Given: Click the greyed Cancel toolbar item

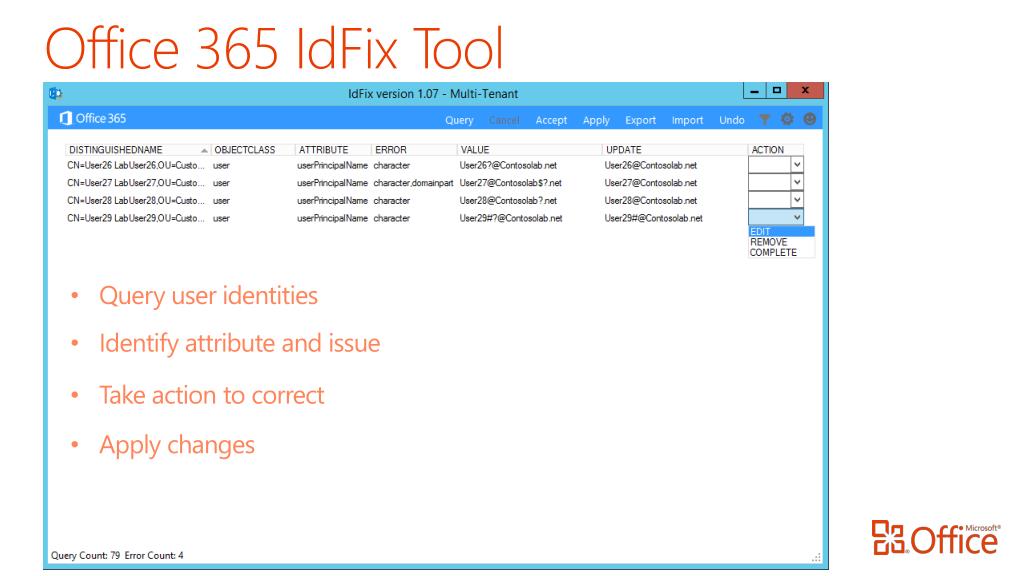Looking at the screenshot, I should tap(504, 120).
